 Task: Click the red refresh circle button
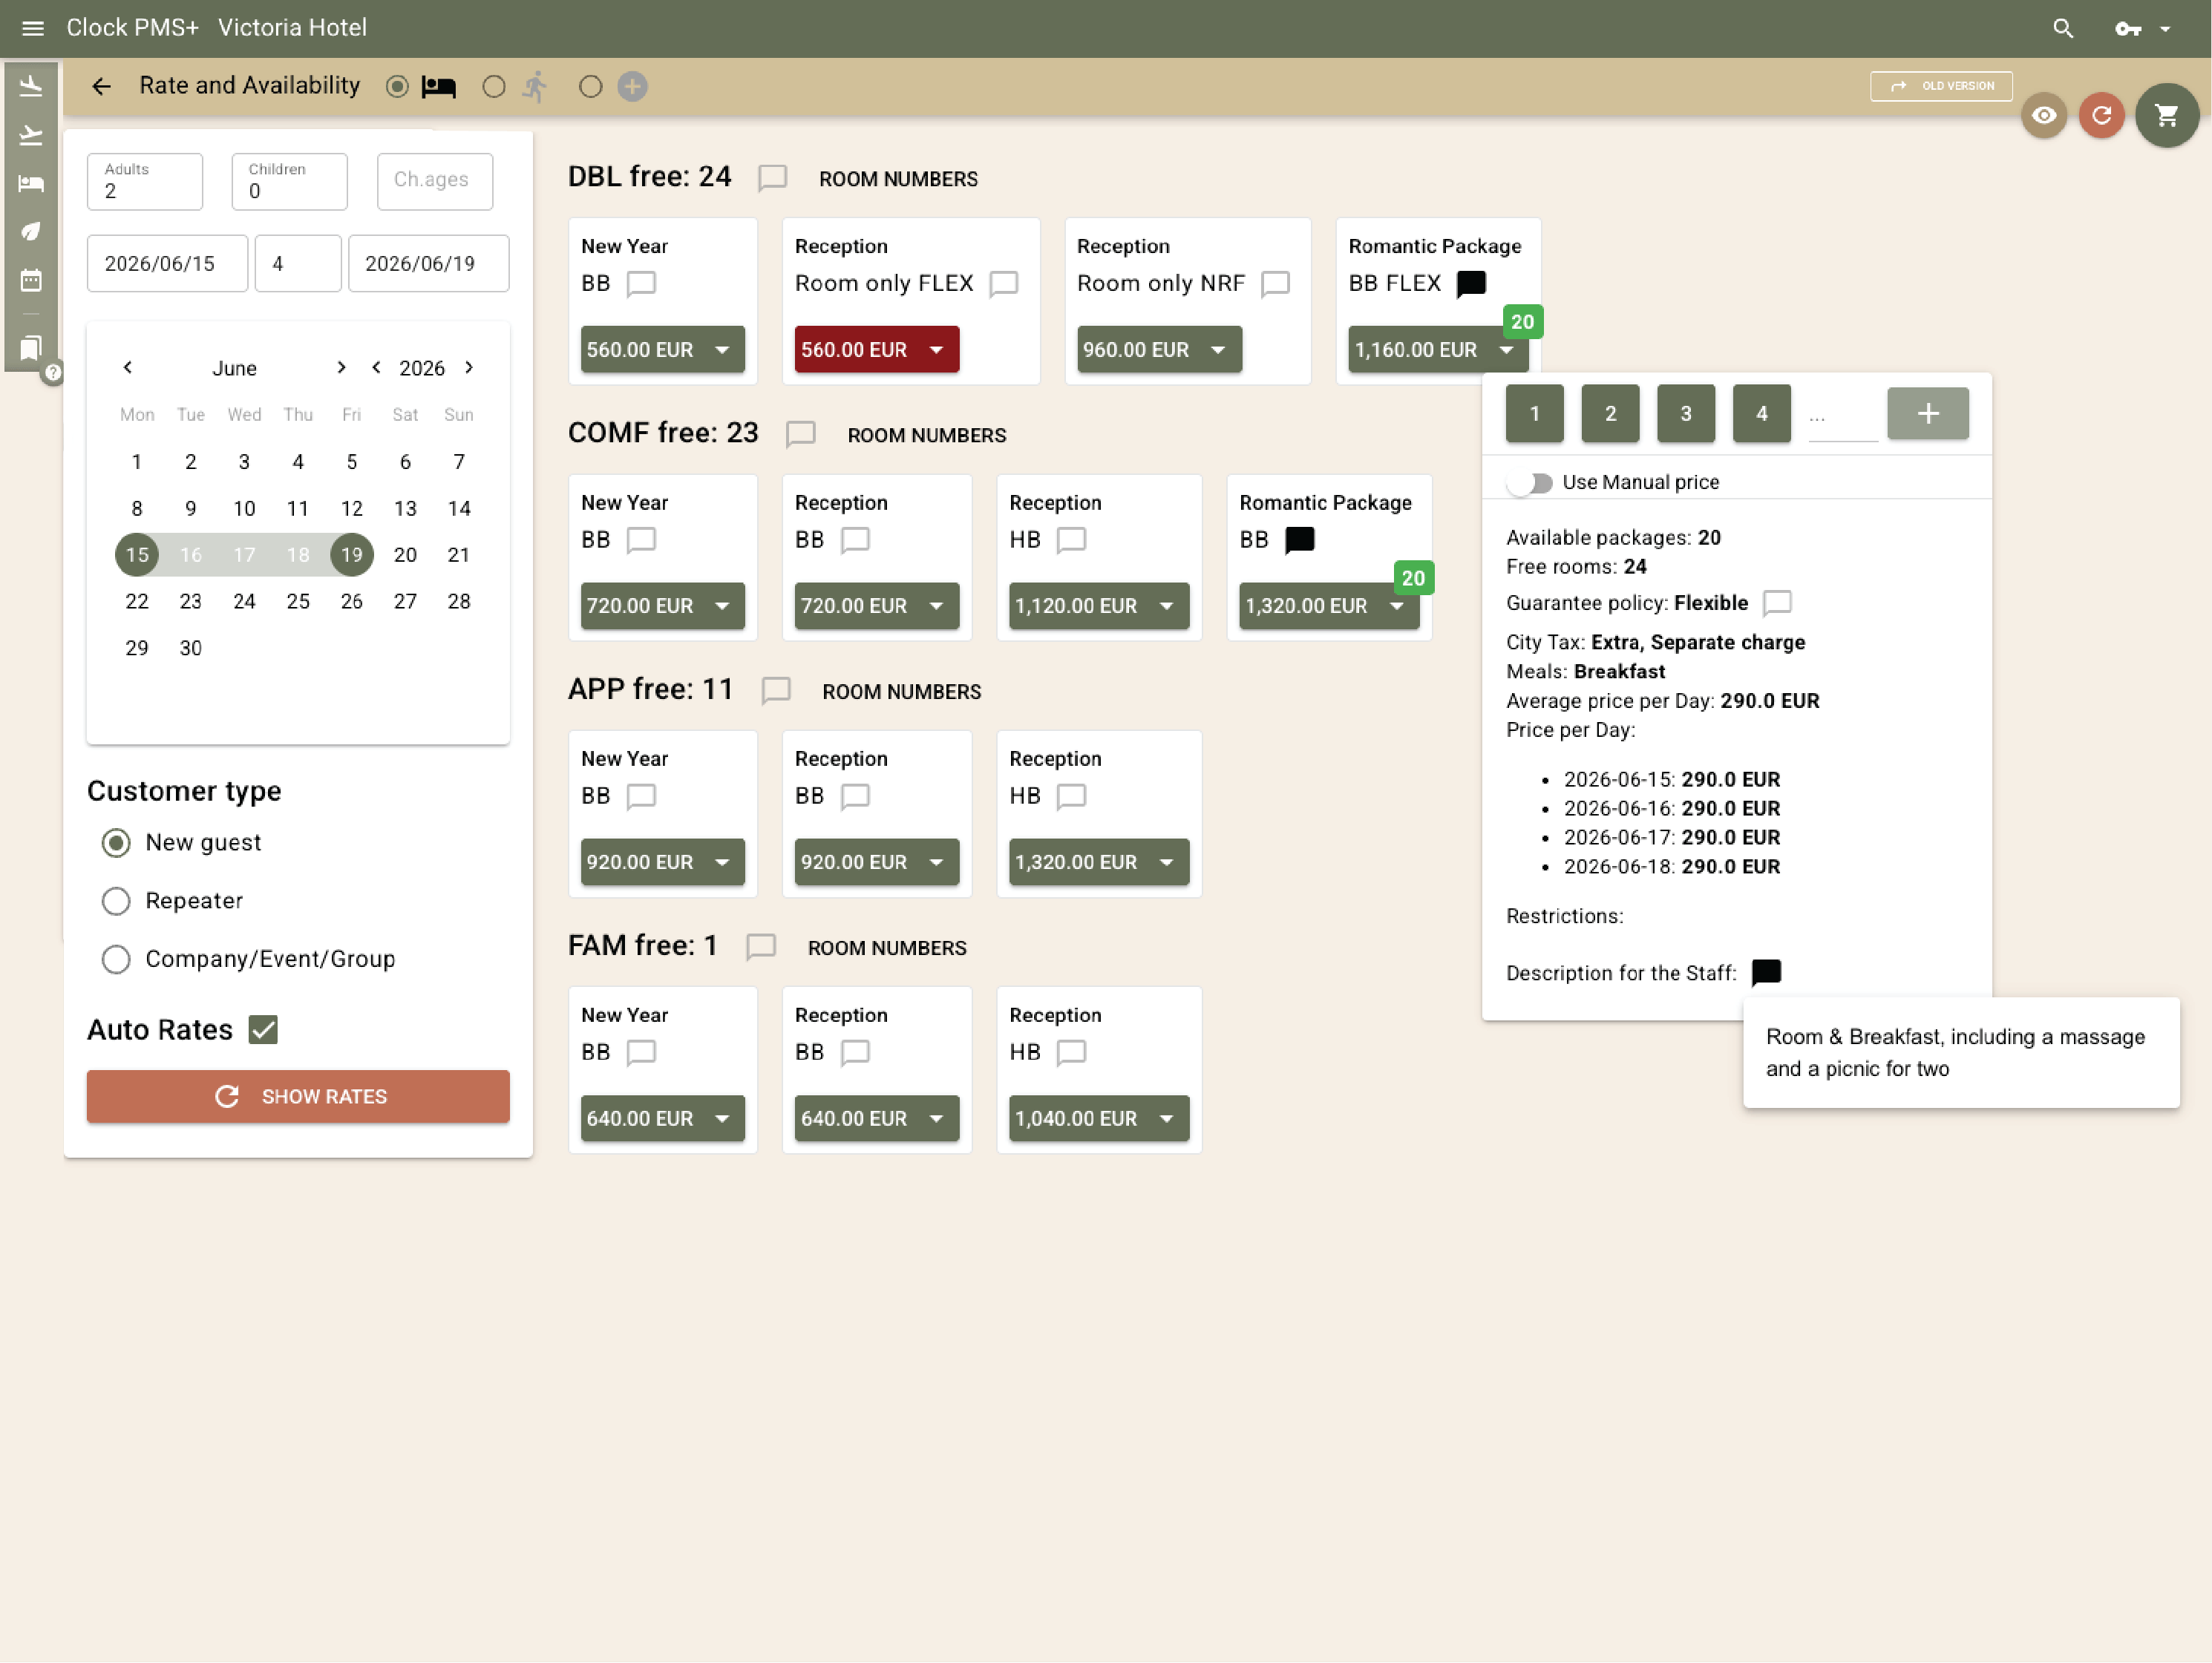[2101, 115]
